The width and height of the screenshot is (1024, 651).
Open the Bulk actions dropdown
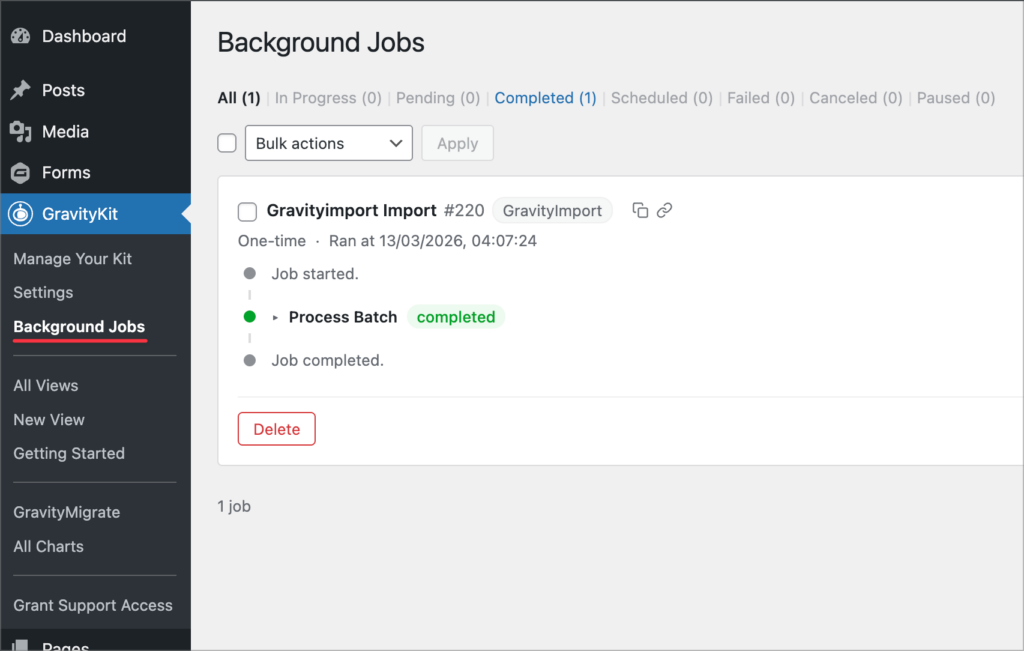coord(328,142)
